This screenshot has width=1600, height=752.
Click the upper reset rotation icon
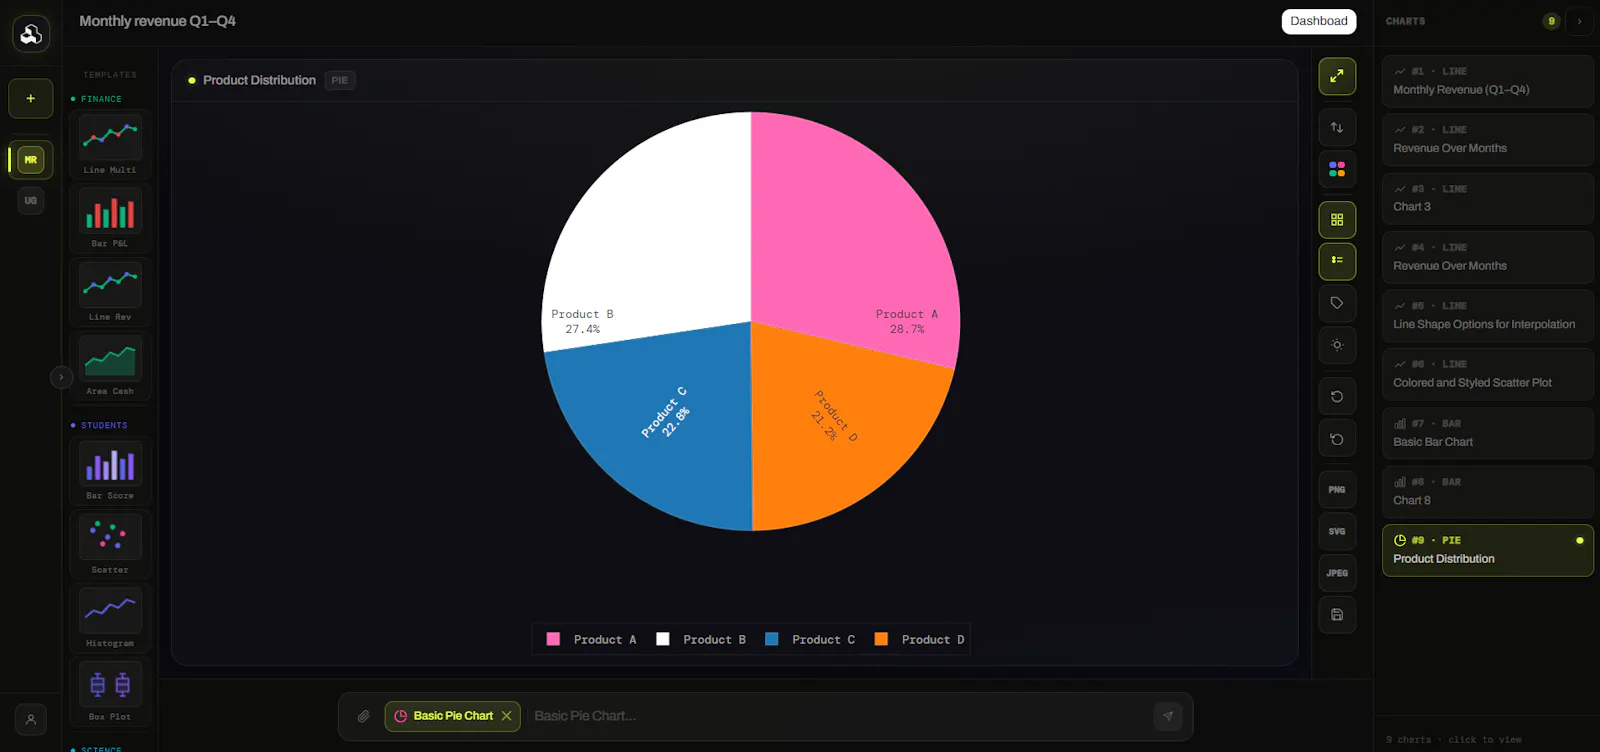click(1337, 397)
